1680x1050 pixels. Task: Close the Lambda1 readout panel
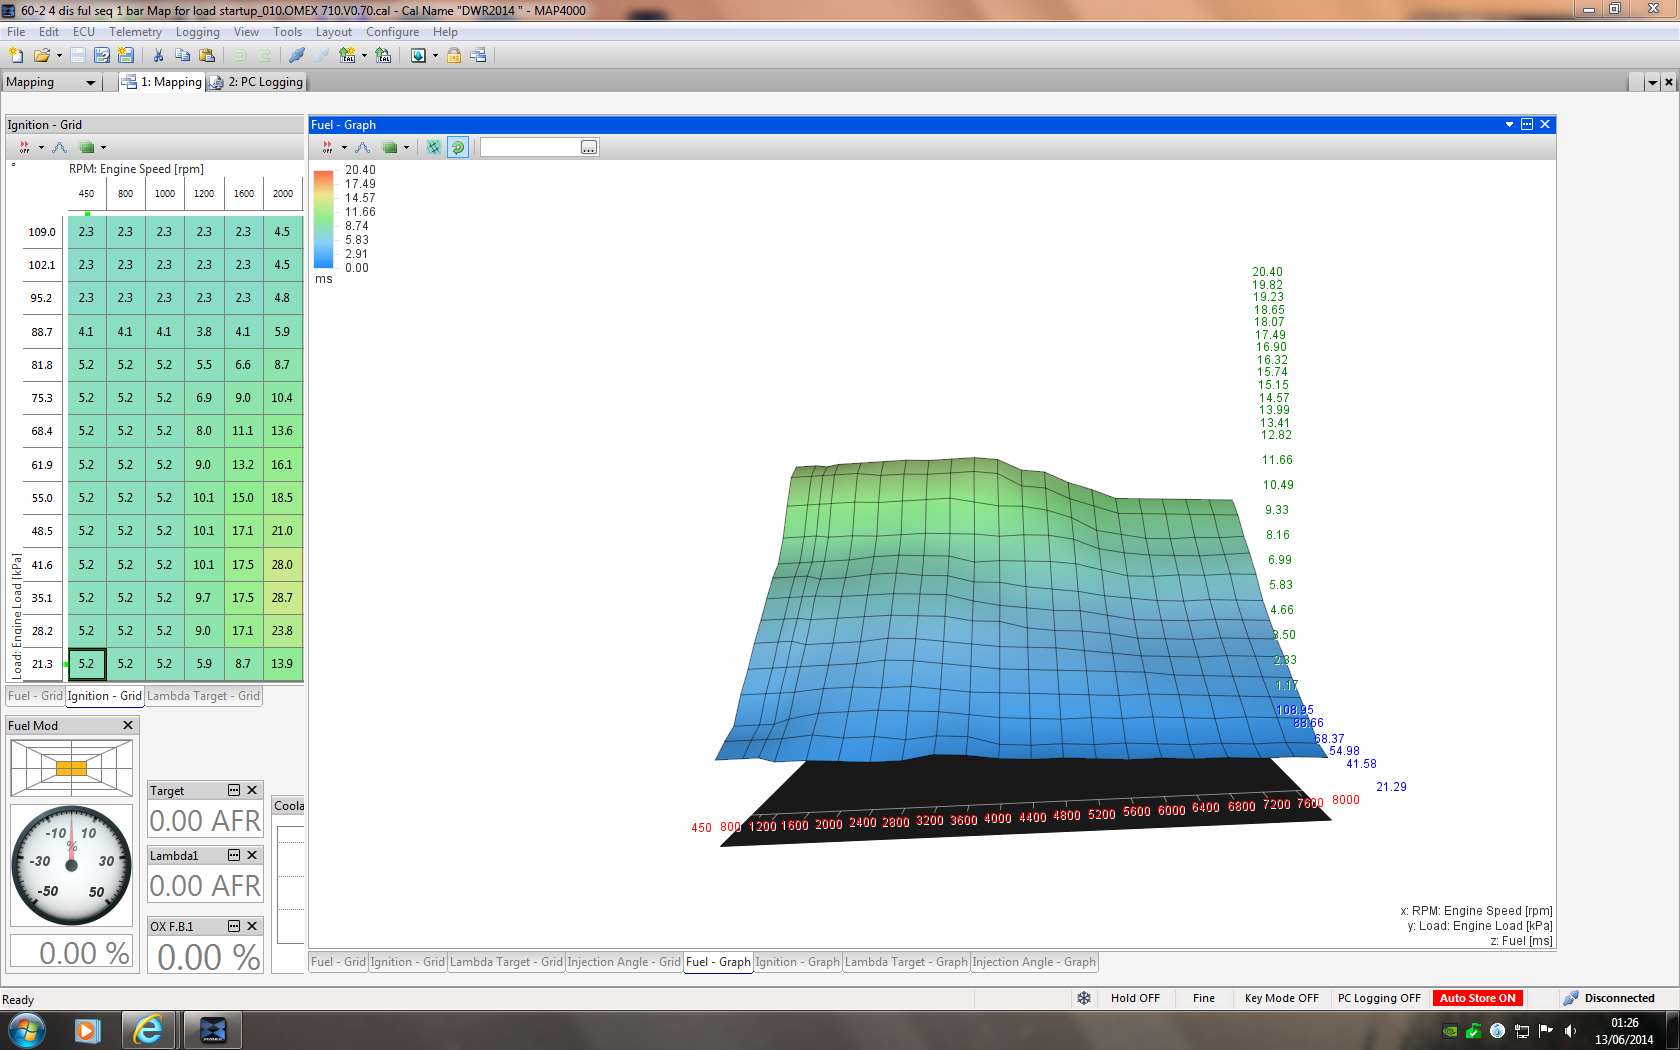point(252,855)
